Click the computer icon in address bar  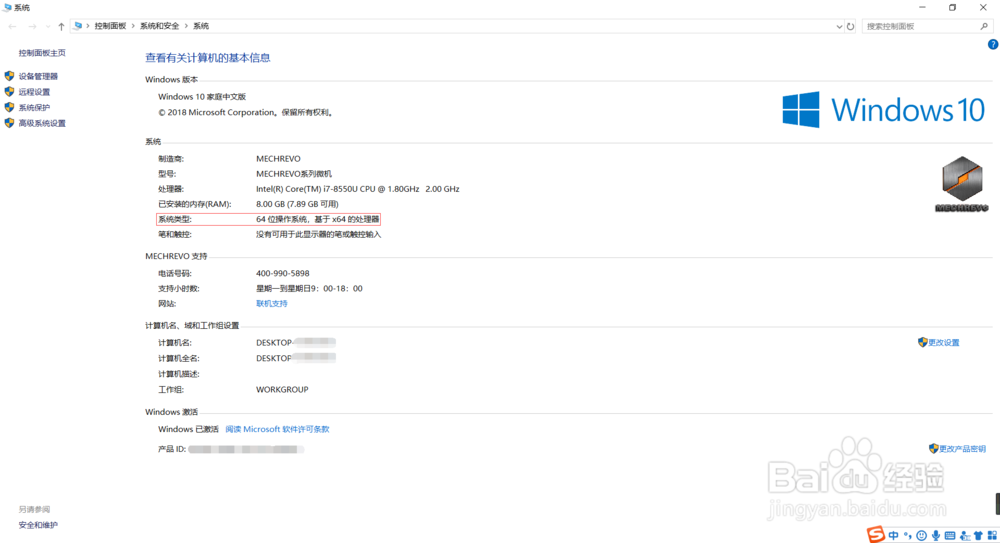78,26
